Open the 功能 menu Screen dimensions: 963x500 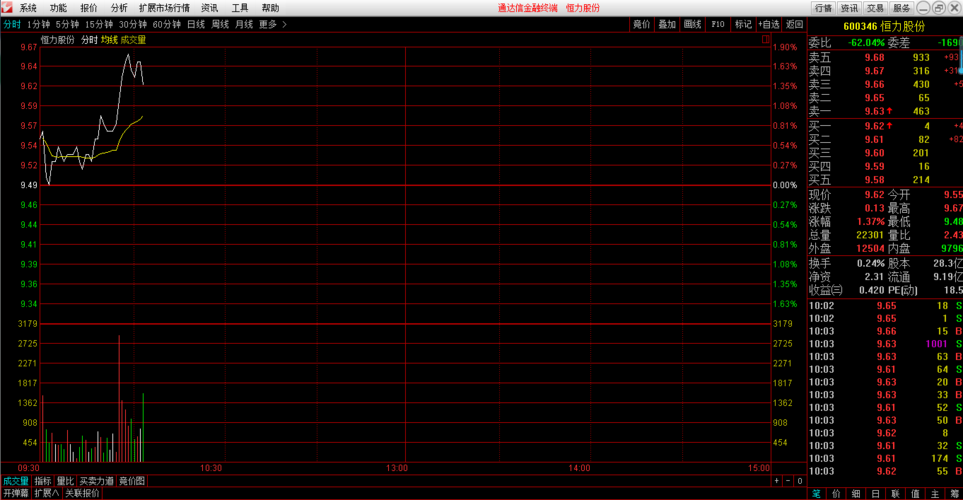tap(58, 8)
